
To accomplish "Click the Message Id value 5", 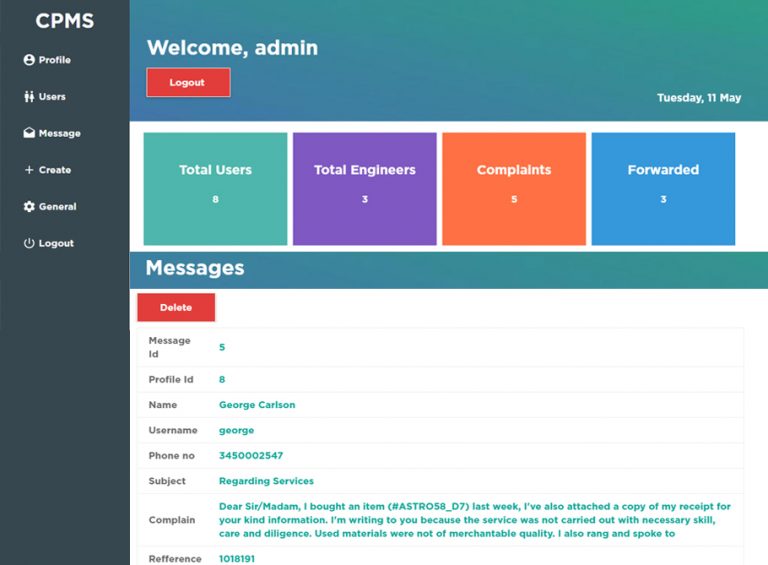I will pos(222,347).
